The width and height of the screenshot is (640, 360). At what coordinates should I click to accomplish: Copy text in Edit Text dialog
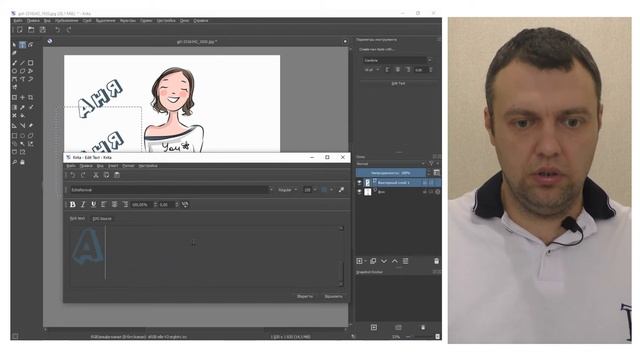point(107,175)
